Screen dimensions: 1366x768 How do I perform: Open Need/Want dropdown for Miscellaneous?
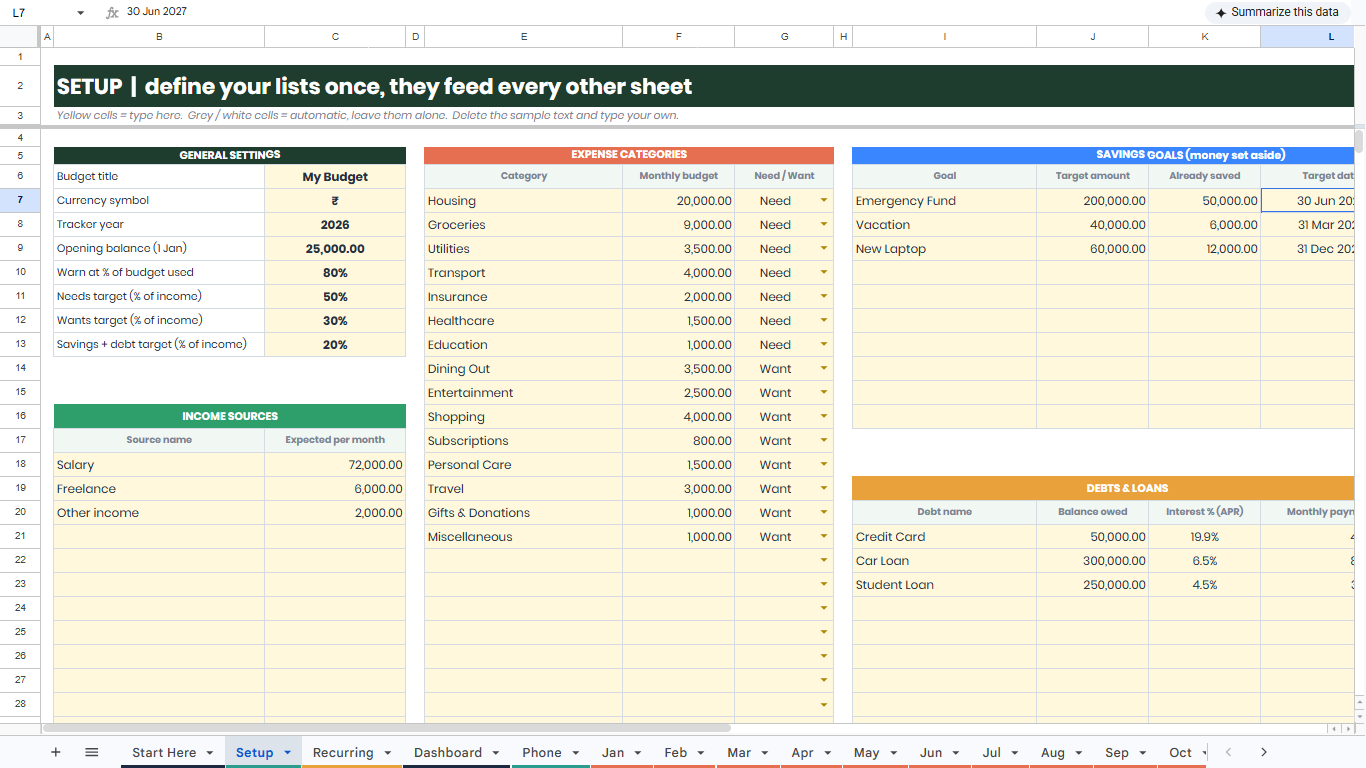824,536
